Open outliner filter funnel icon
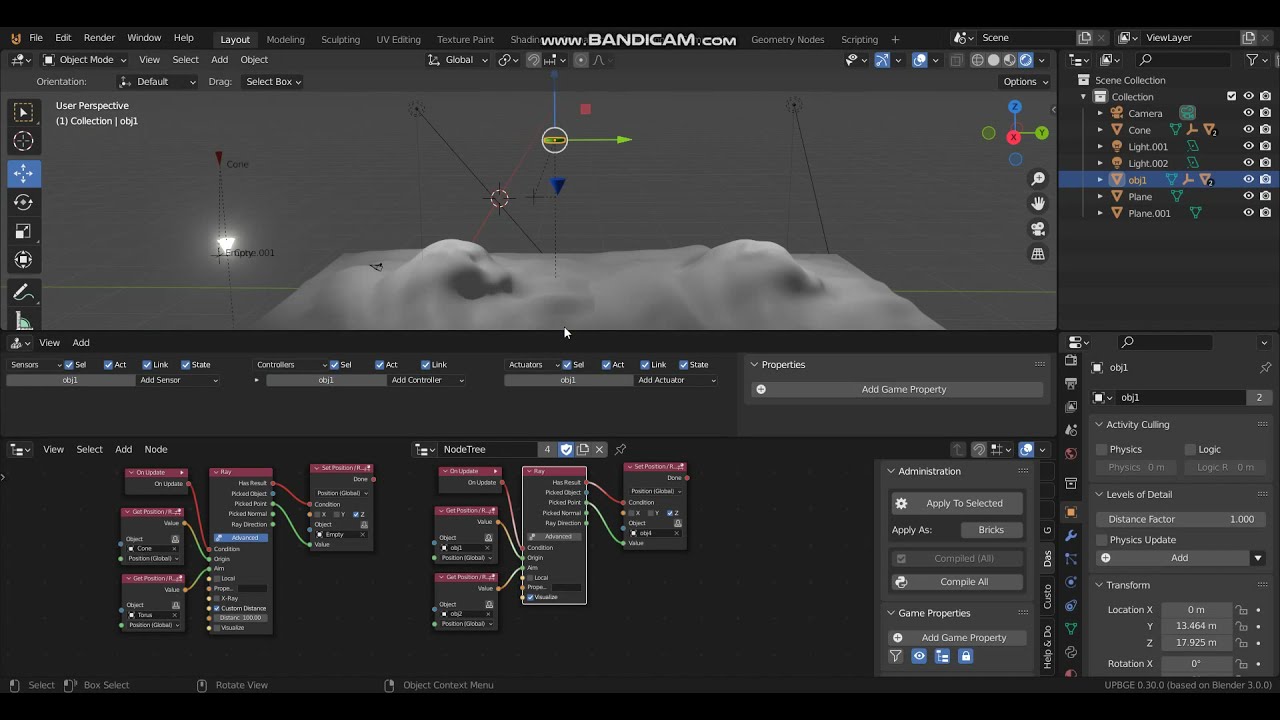The width and height of the screenshot is (1280, 720). tap(1251, 60)
